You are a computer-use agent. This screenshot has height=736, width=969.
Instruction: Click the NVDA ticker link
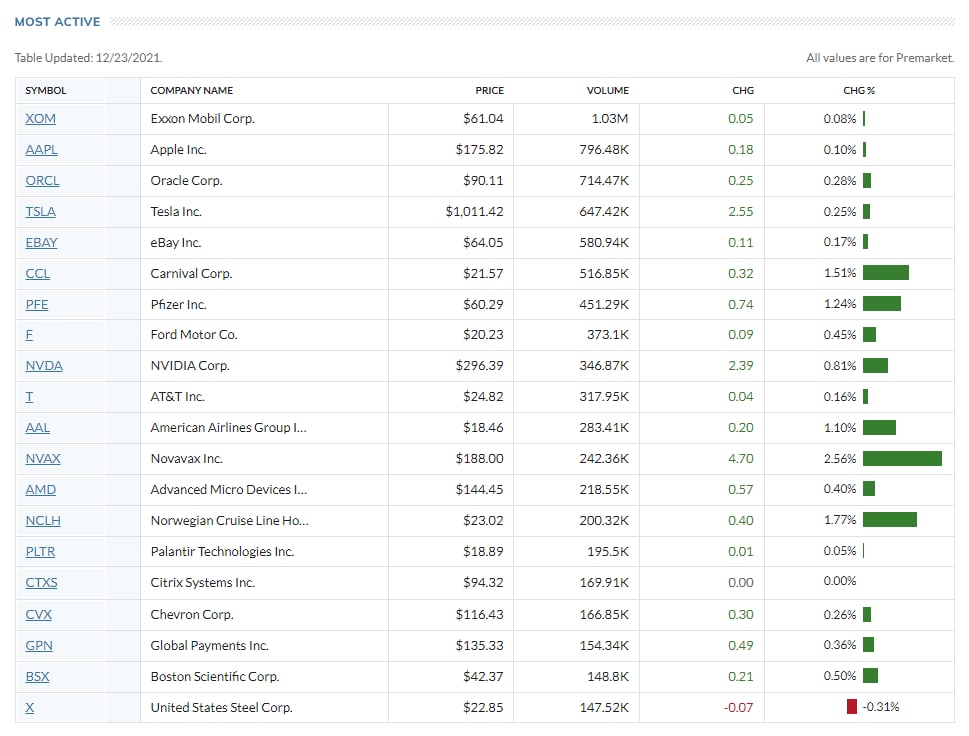(44, 366)
